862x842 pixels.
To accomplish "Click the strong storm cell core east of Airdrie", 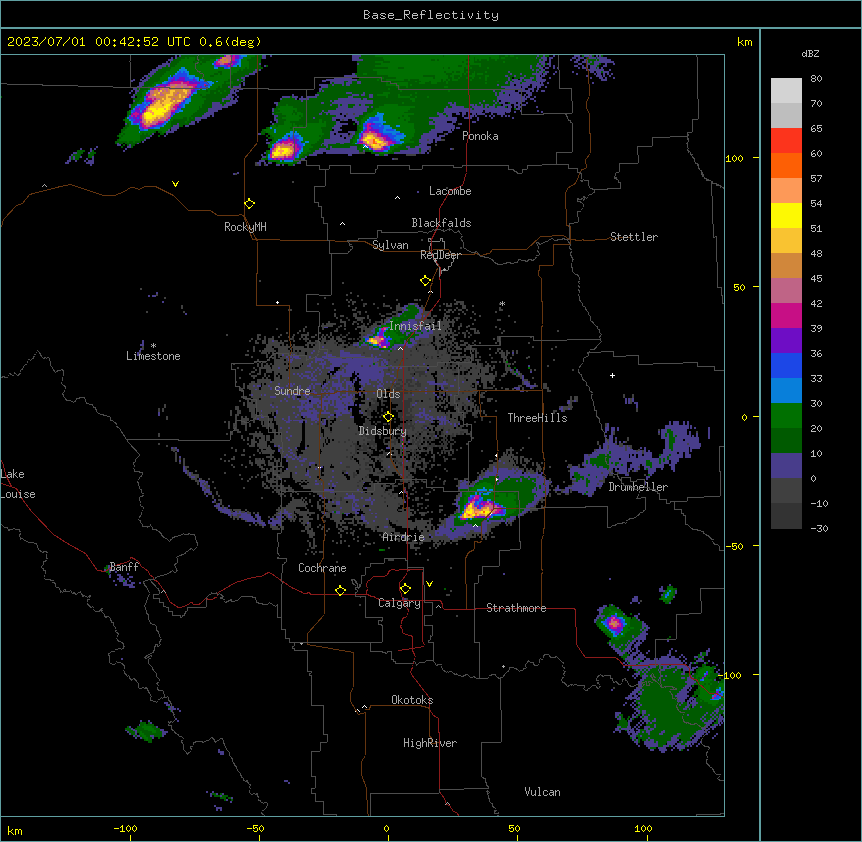I will pos(479,508).
